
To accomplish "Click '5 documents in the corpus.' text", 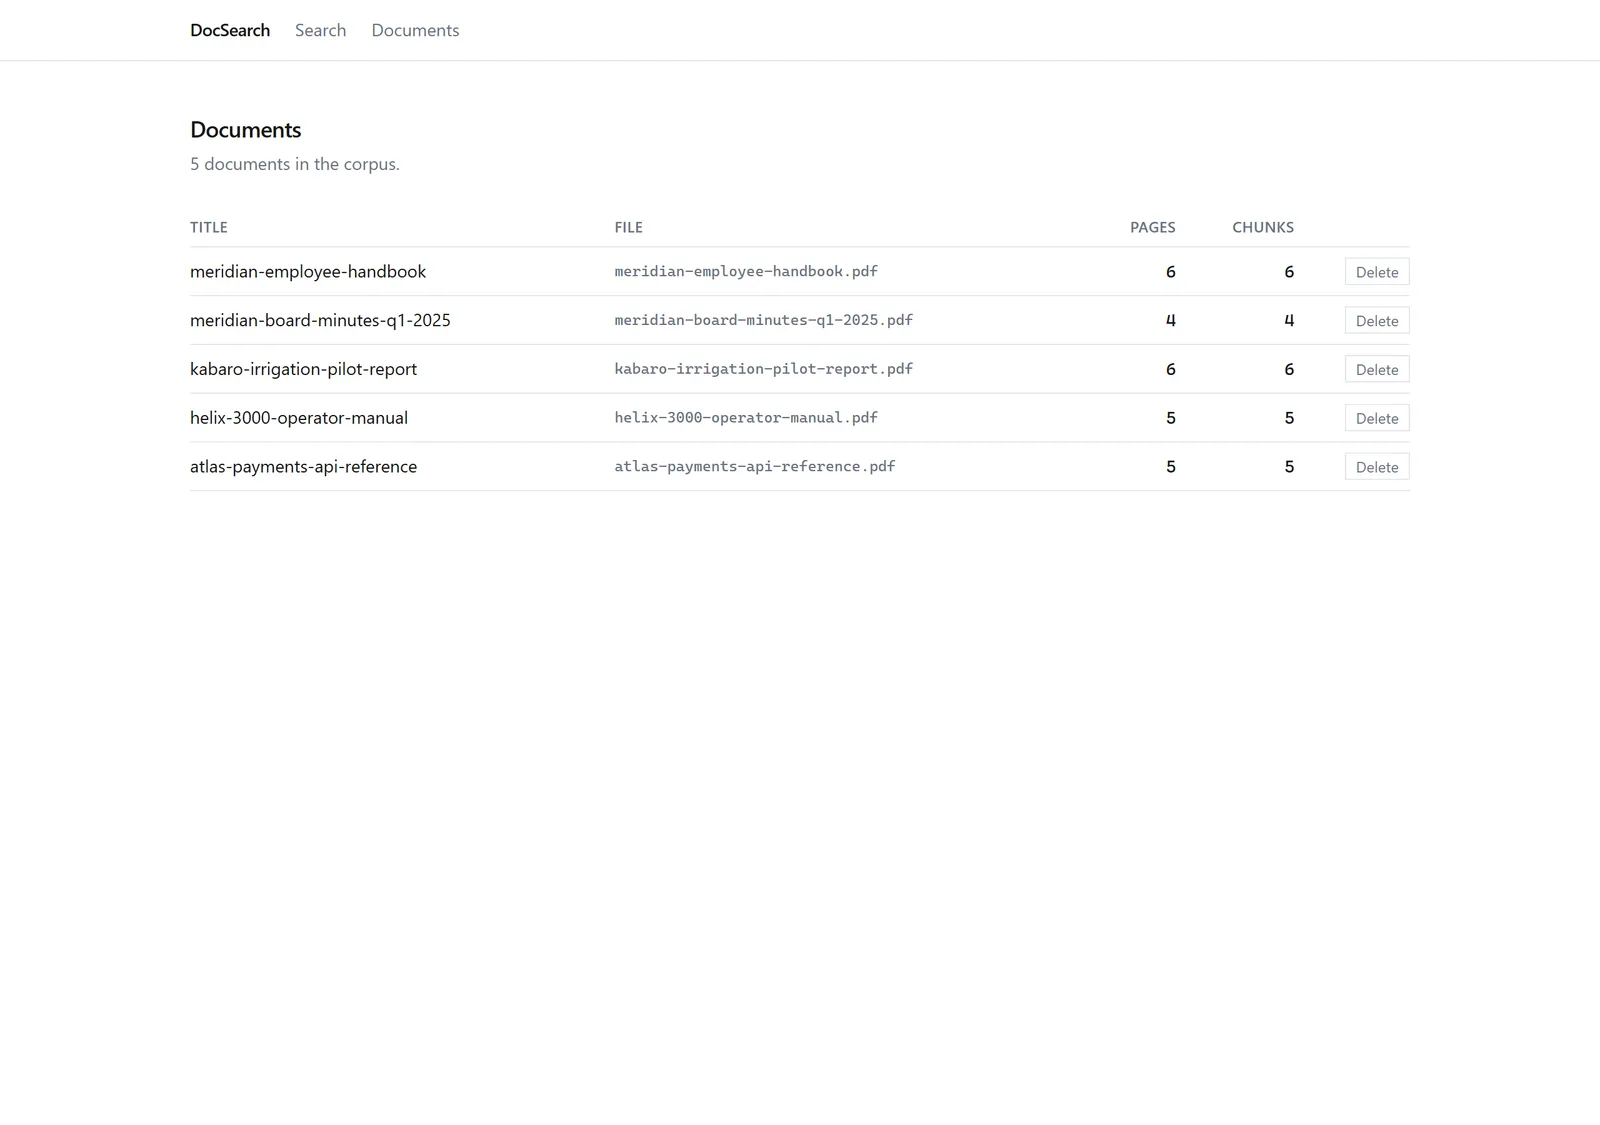I will coord(295,164).
